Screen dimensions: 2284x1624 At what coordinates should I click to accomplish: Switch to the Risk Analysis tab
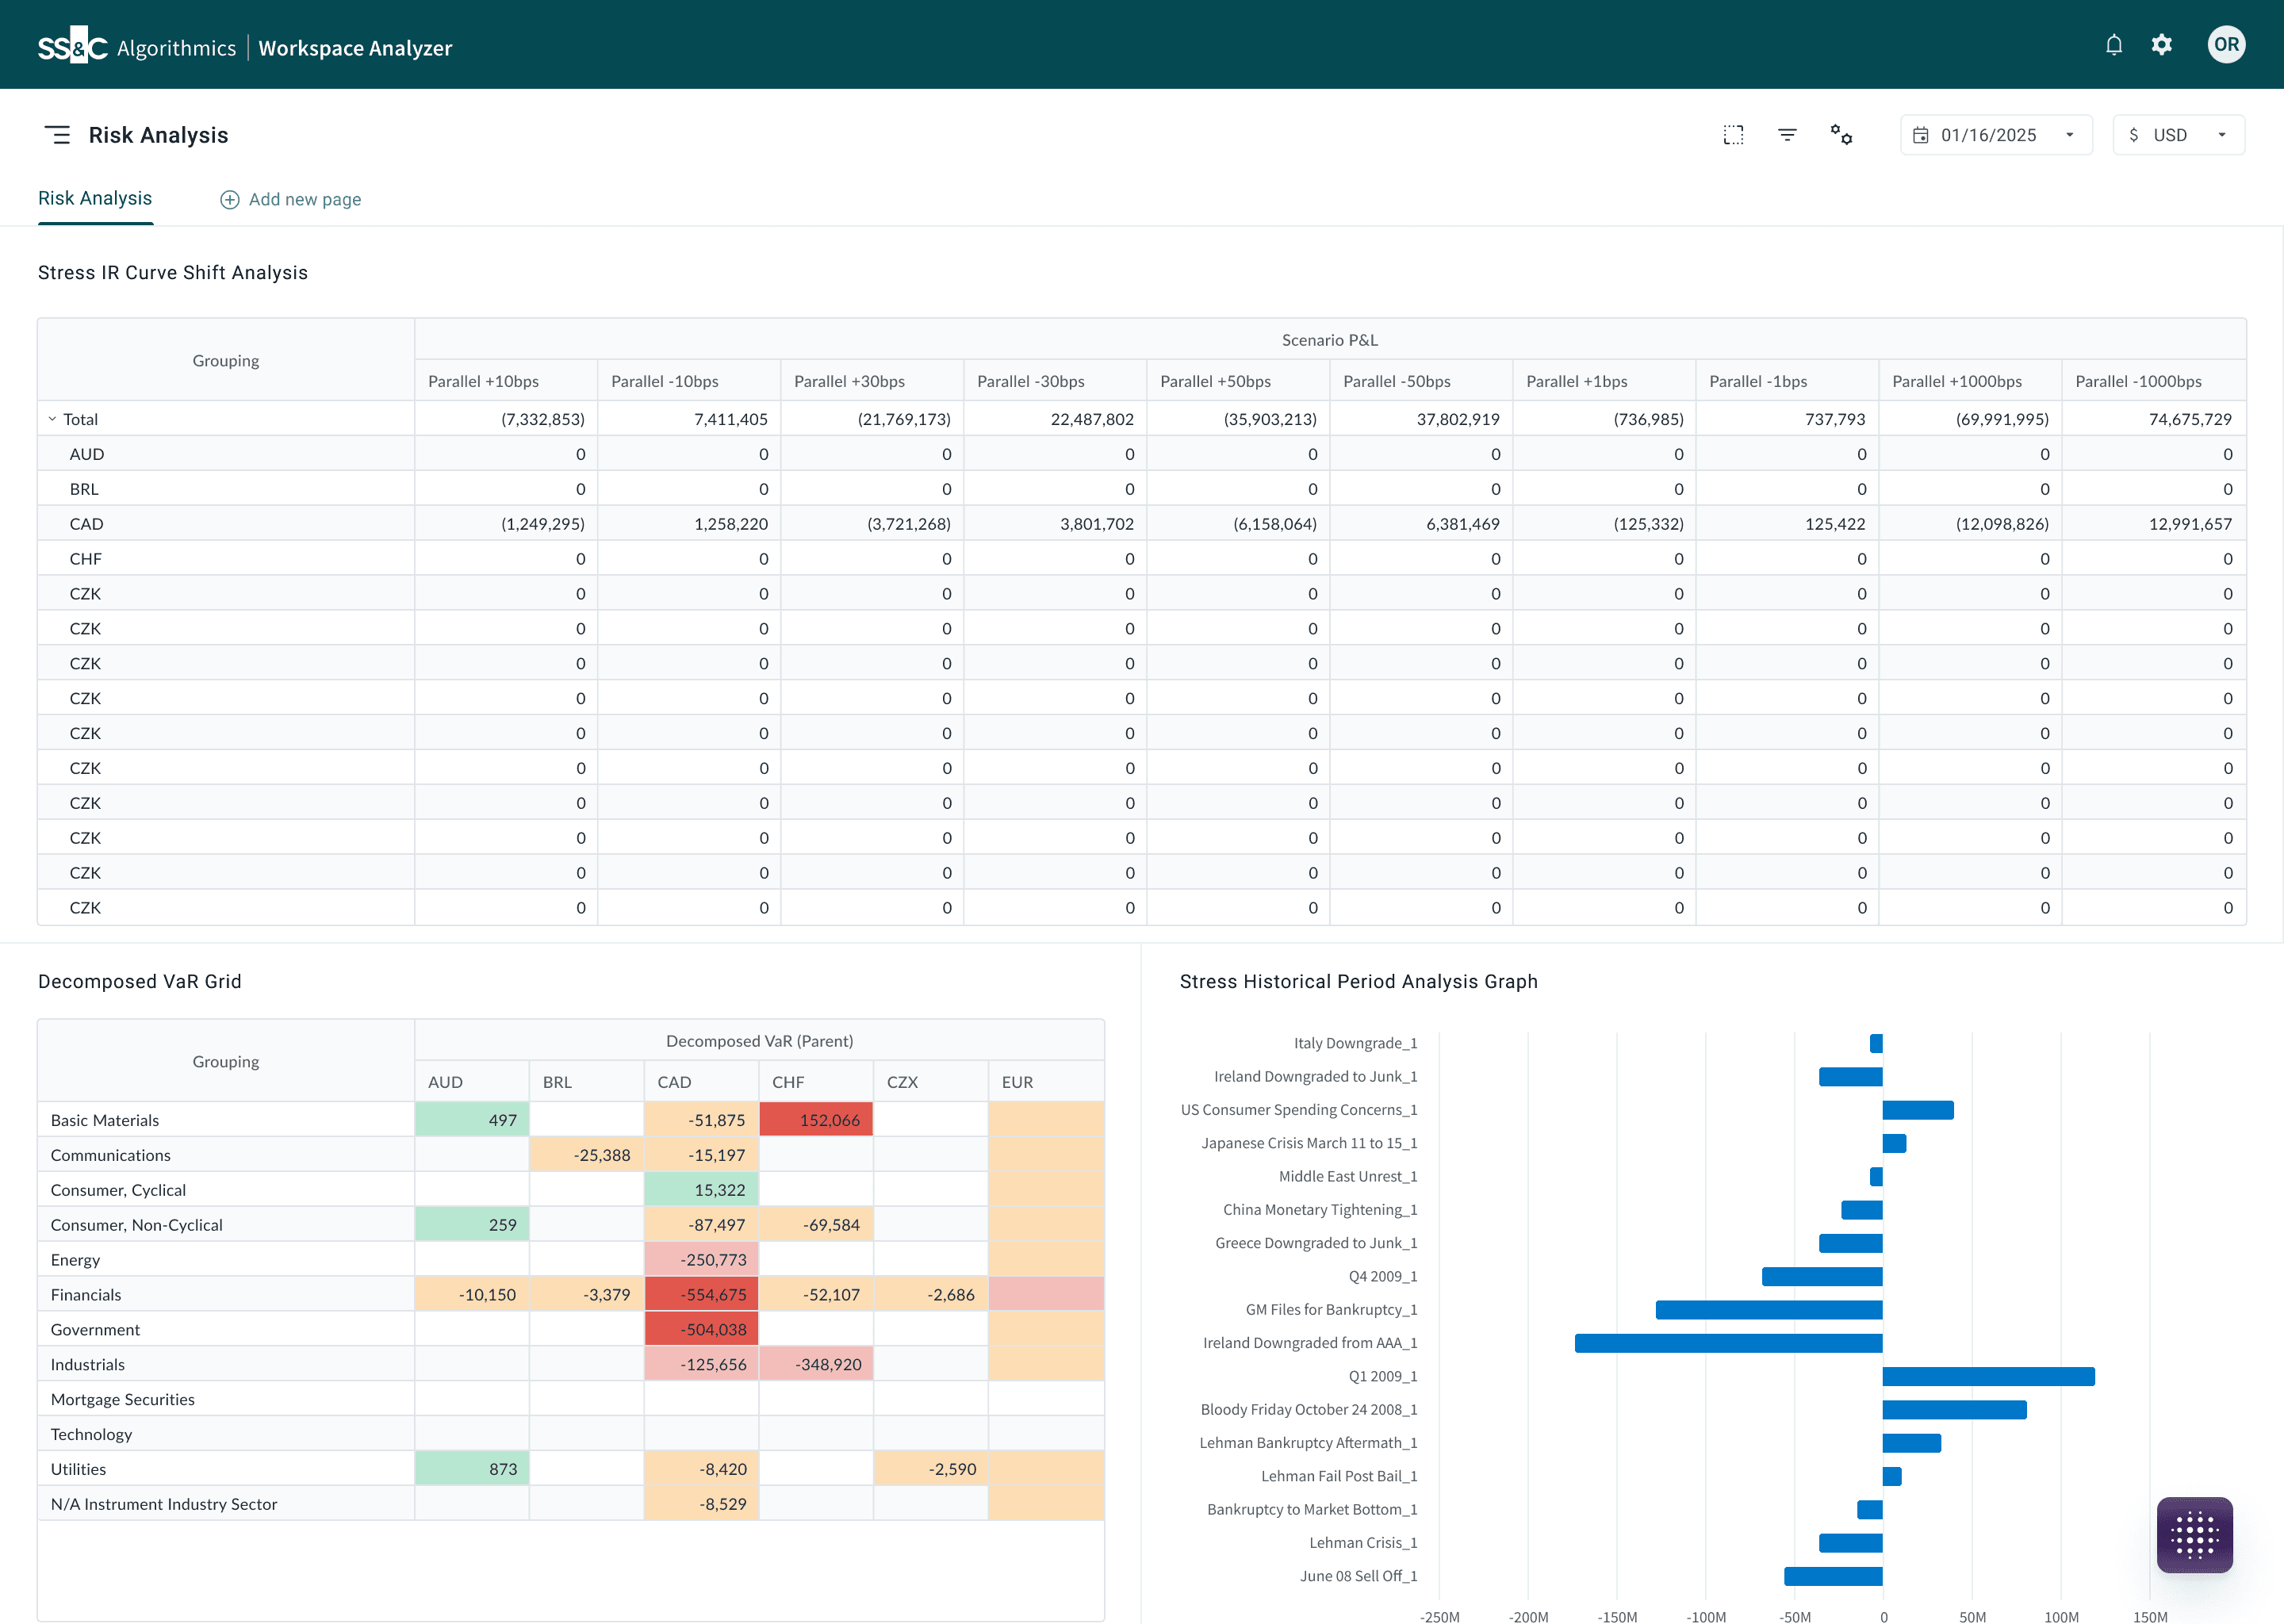[x=95, y=199]
